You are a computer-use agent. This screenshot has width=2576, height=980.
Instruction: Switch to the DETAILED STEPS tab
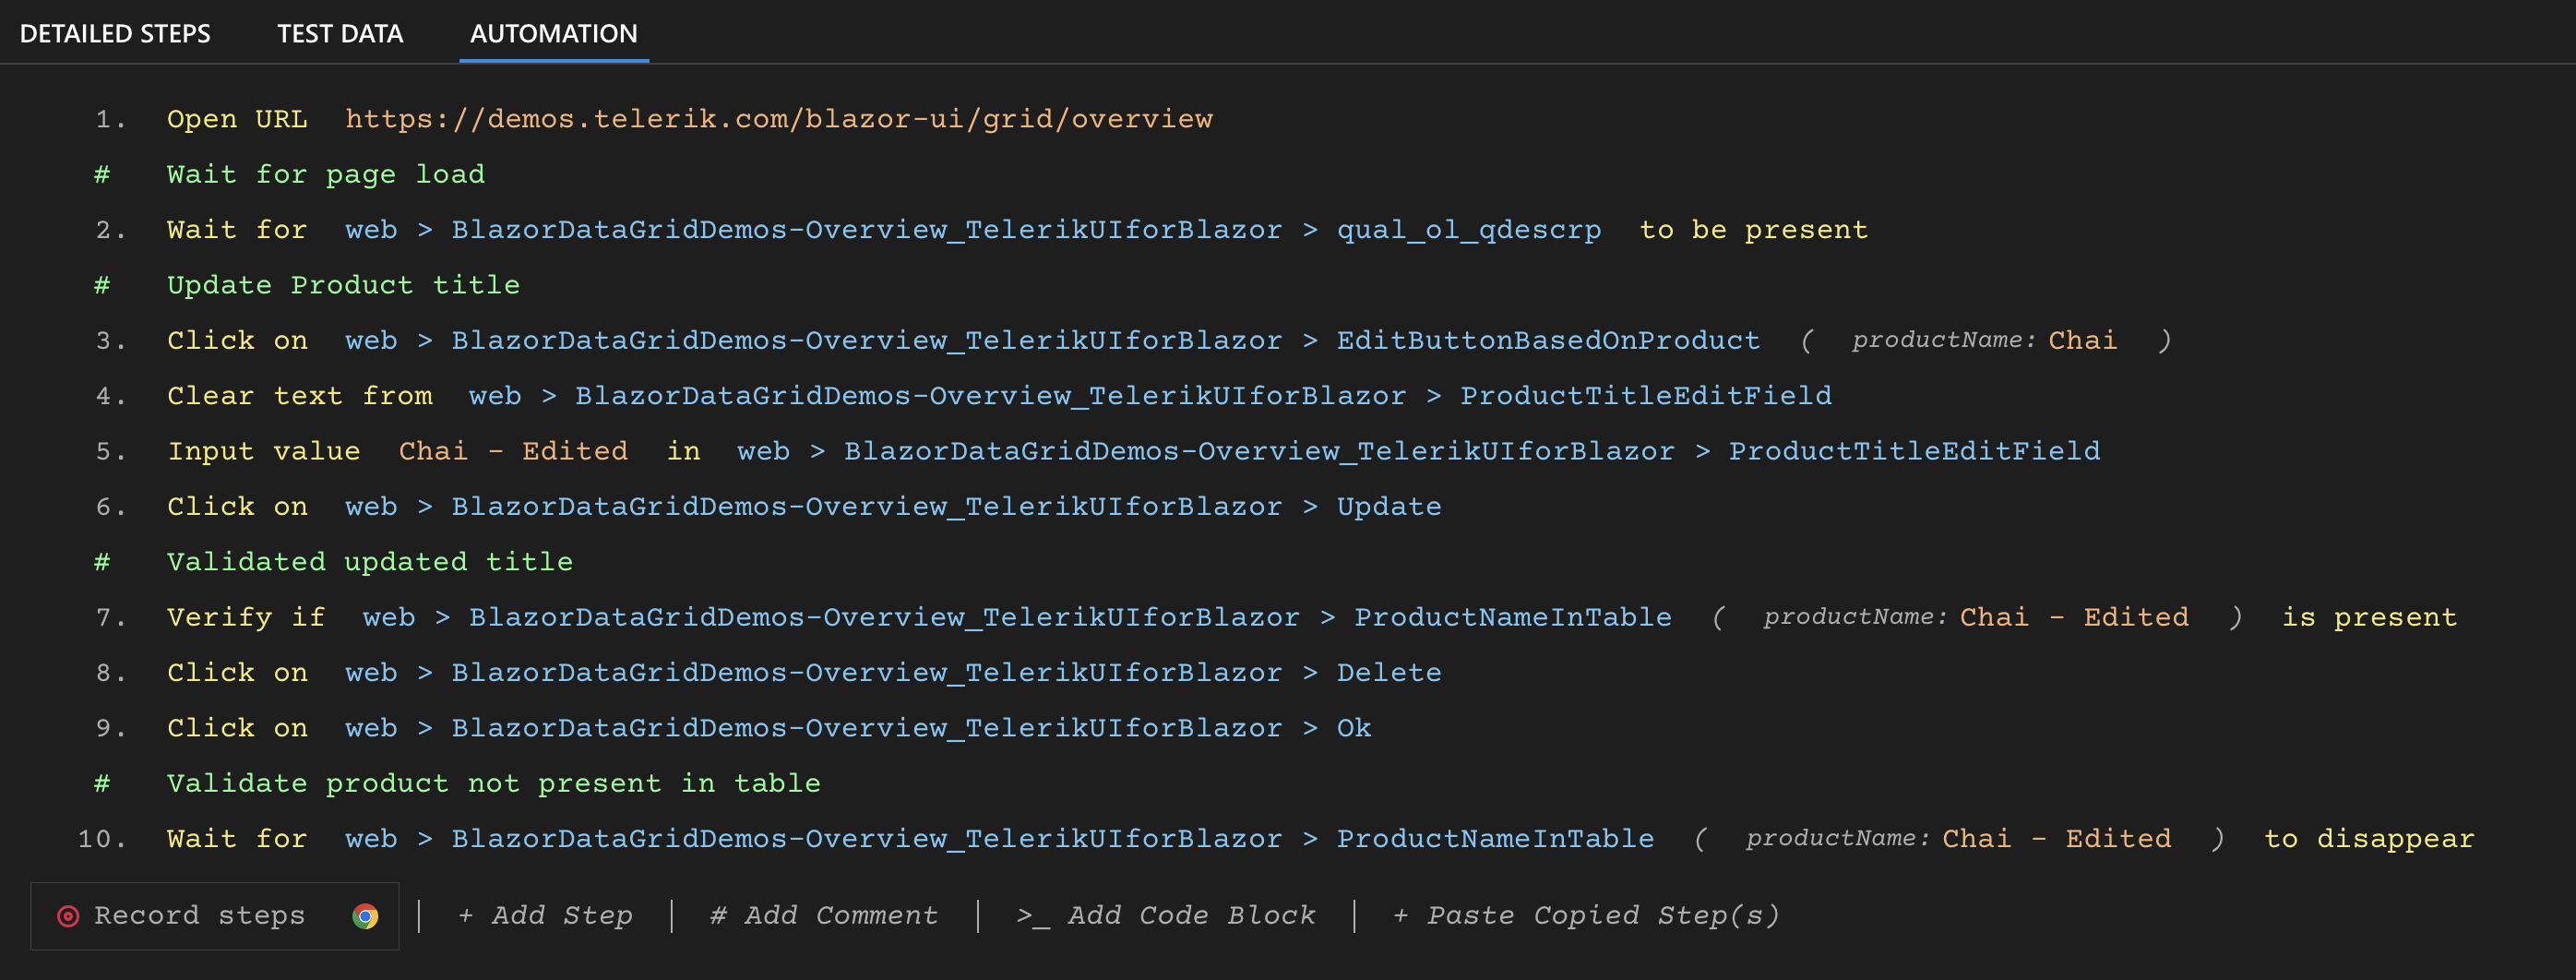click(116, 33)
